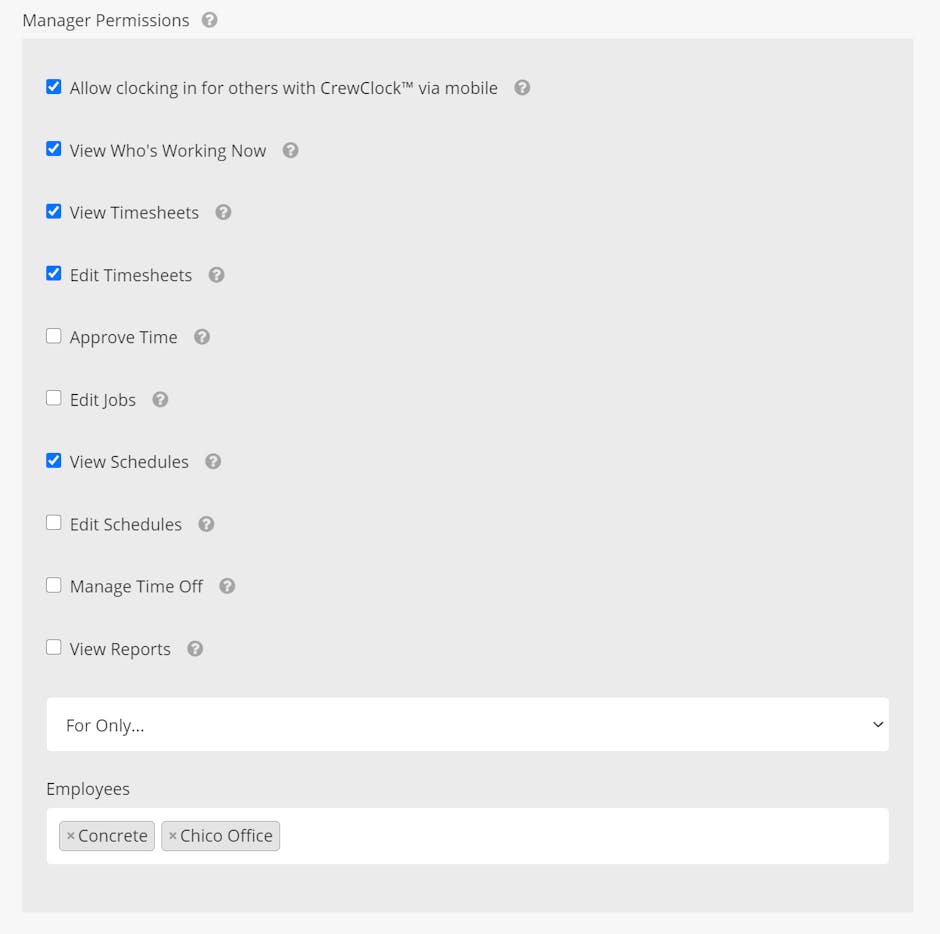This screenshot has width=940, height=934.
Task: Click help icon beside View Reports
Action: coord(195,649)
